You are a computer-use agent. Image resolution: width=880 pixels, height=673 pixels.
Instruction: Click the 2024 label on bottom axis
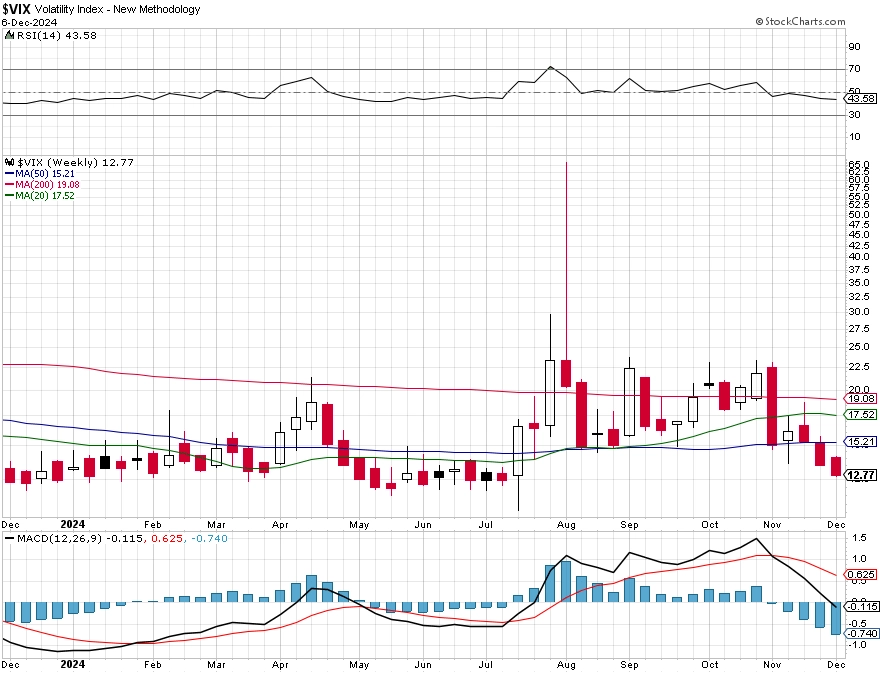(x=72, y=664)
